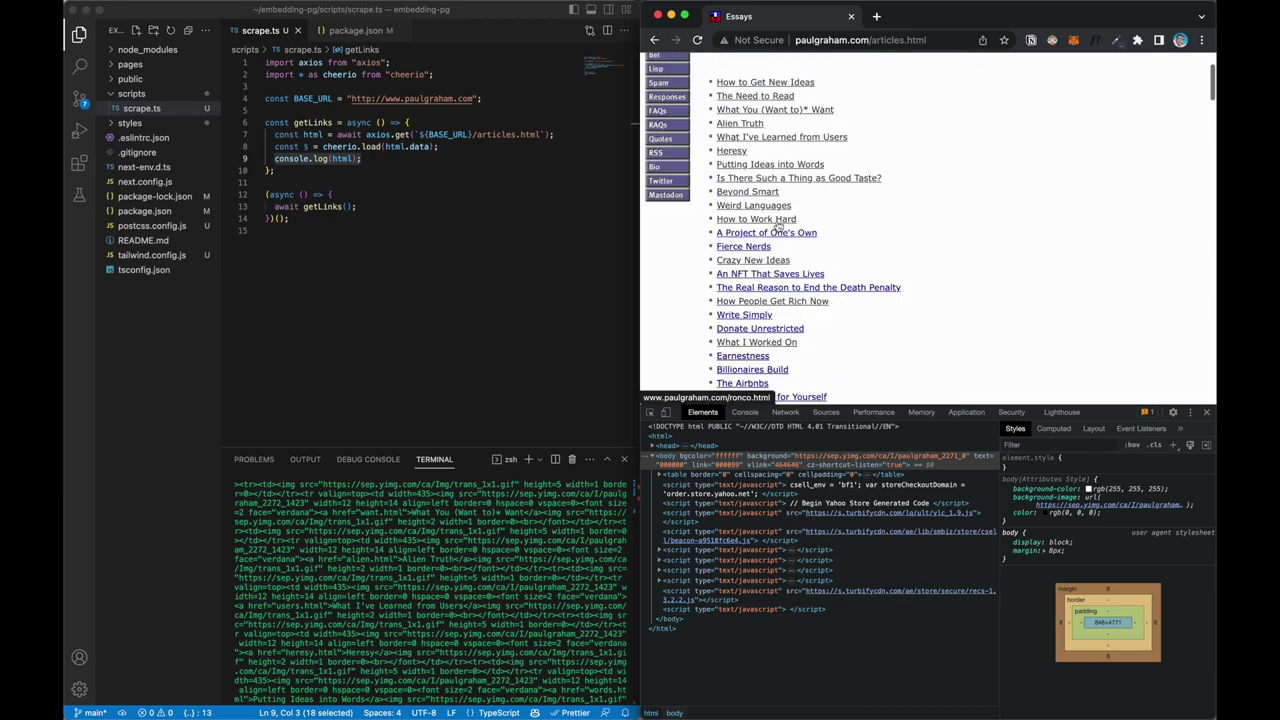This screenshot has height=720, width=1280.
Task: Click the Copilot status icon in status bar
Action: (535, 713)
